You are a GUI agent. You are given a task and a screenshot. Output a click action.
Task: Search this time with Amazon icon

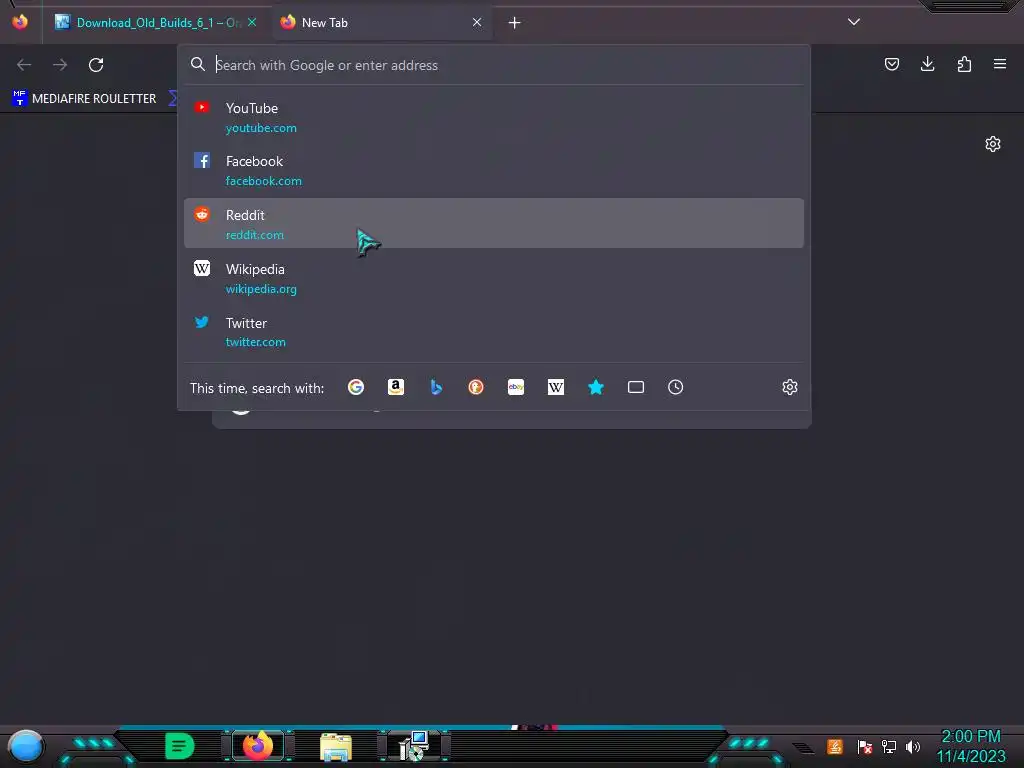pos(396,387)
